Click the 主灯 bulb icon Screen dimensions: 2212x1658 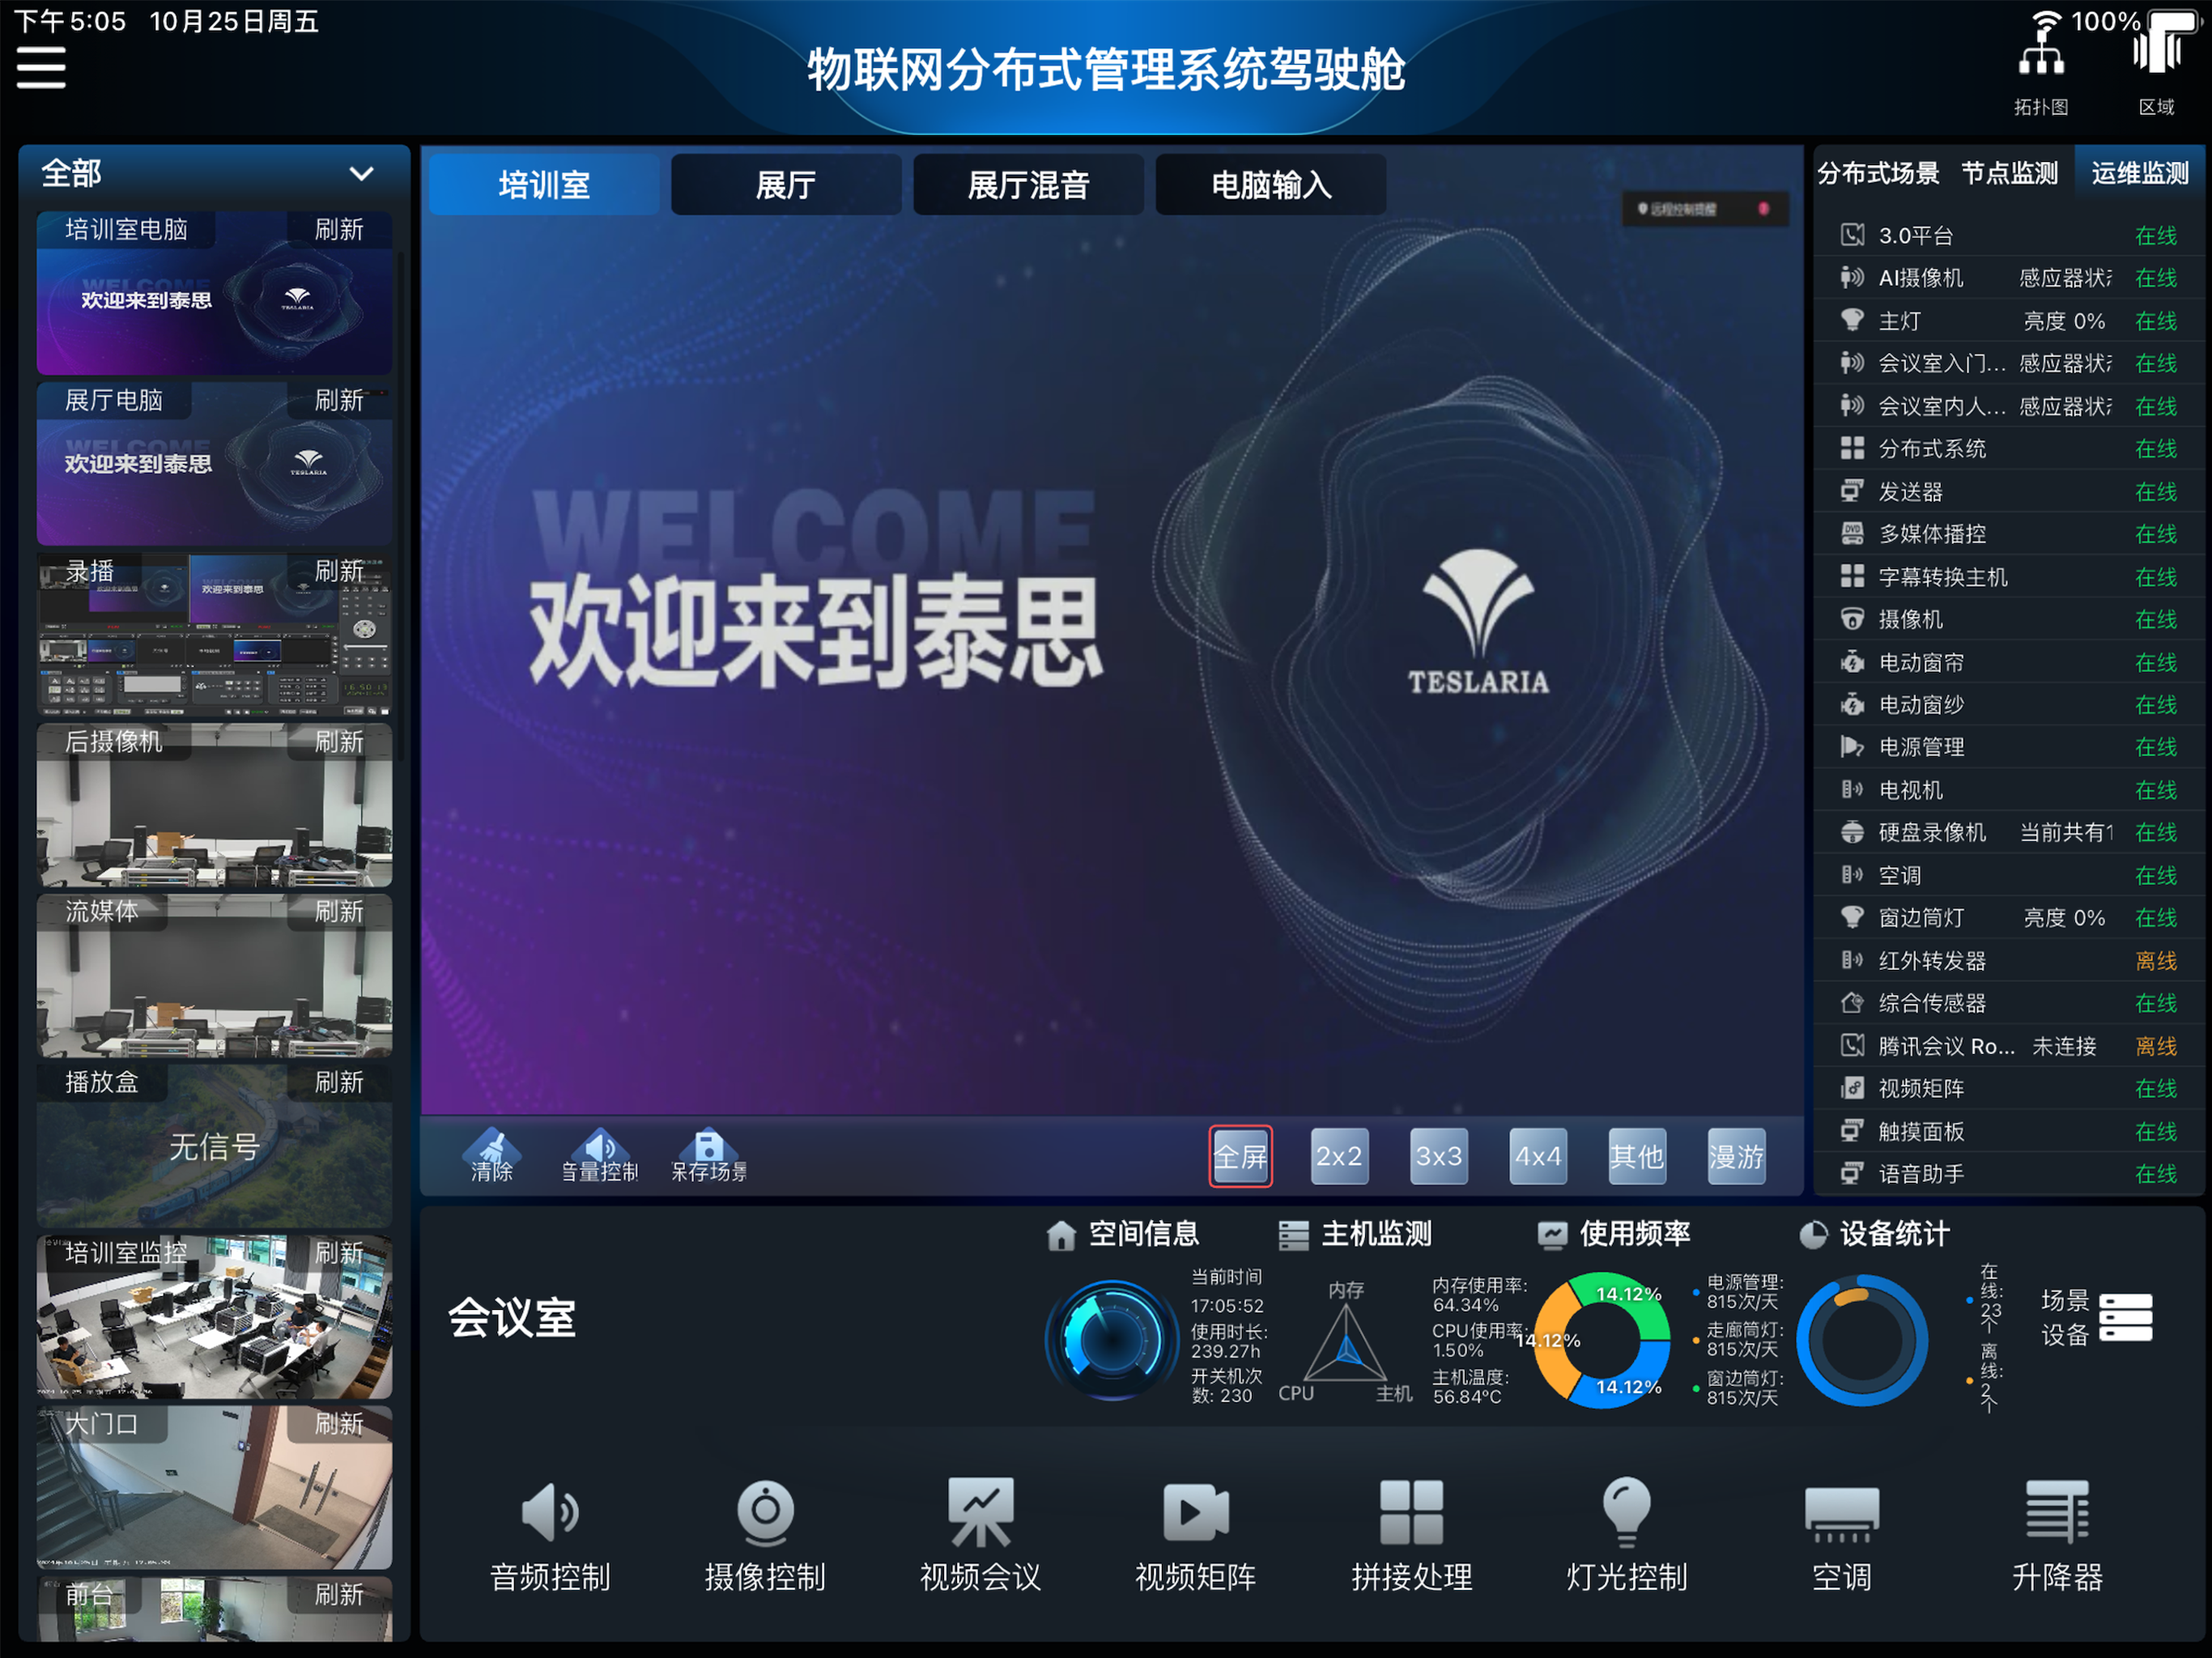pos(1852,320)
